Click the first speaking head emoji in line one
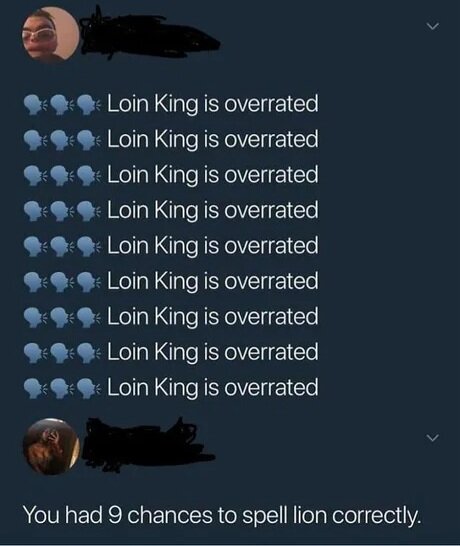The width and height of the screenshot is (460, 546). click(34, 104)
